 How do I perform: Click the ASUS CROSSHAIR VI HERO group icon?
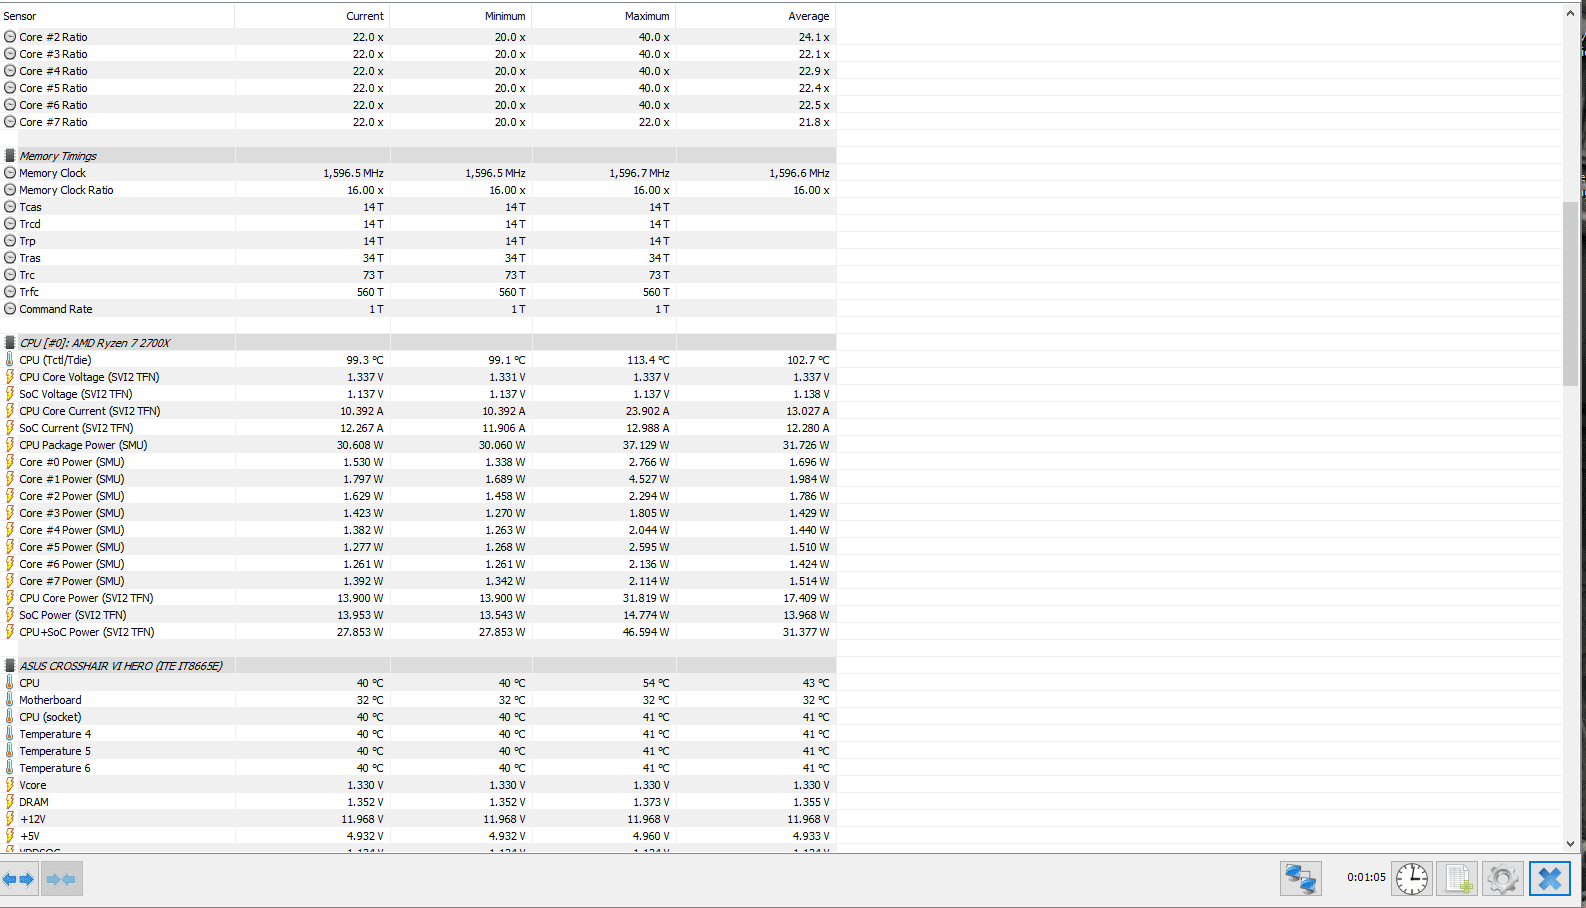point(10,666)
